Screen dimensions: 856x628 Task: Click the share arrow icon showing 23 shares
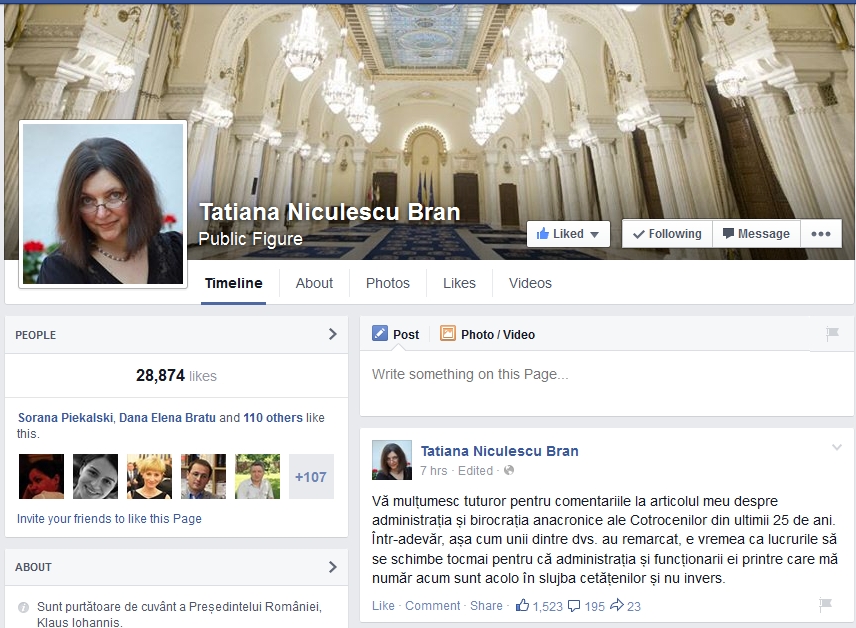[x=617, y=605]
